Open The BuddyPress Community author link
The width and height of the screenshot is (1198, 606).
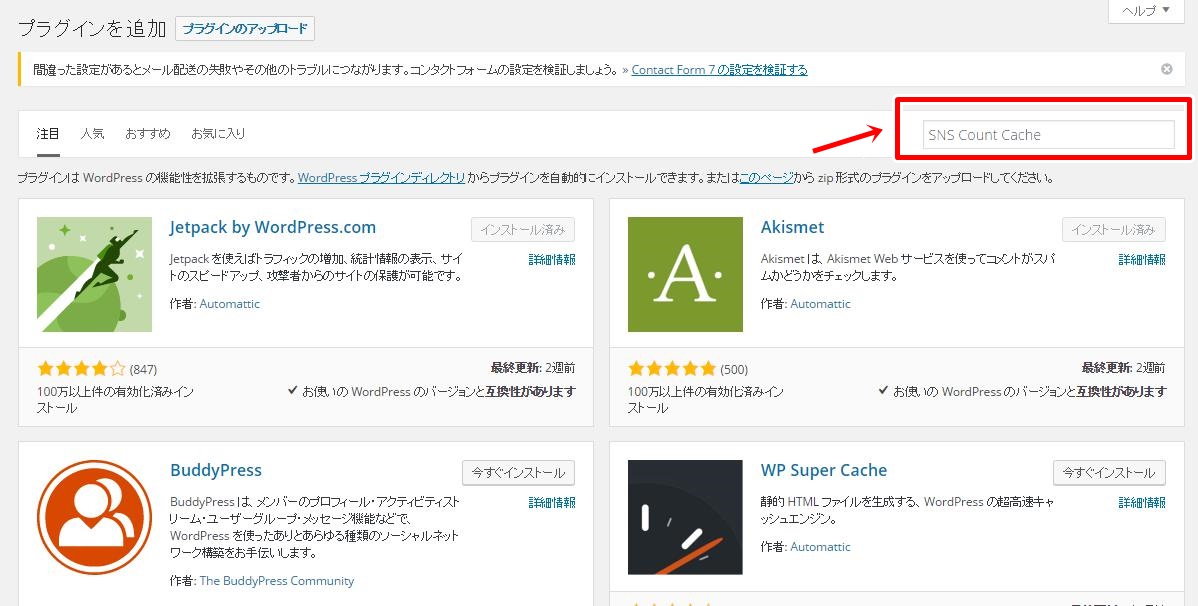click(277, 581)
